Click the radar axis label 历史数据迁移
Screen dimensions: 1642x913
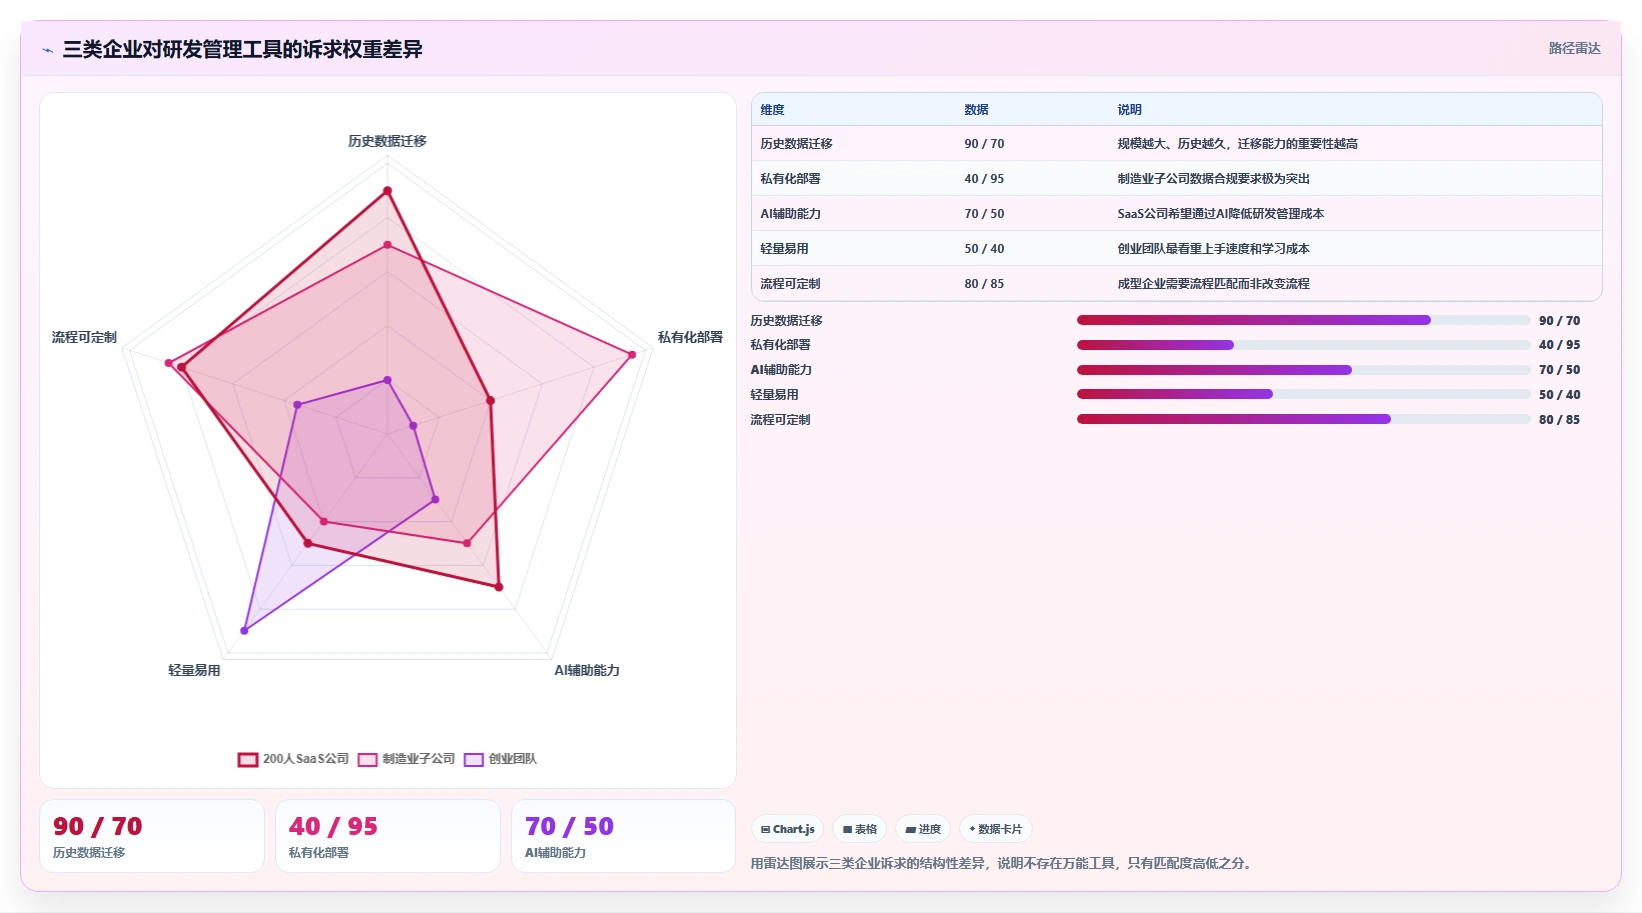pyautogui.click(x=387, y=141)
